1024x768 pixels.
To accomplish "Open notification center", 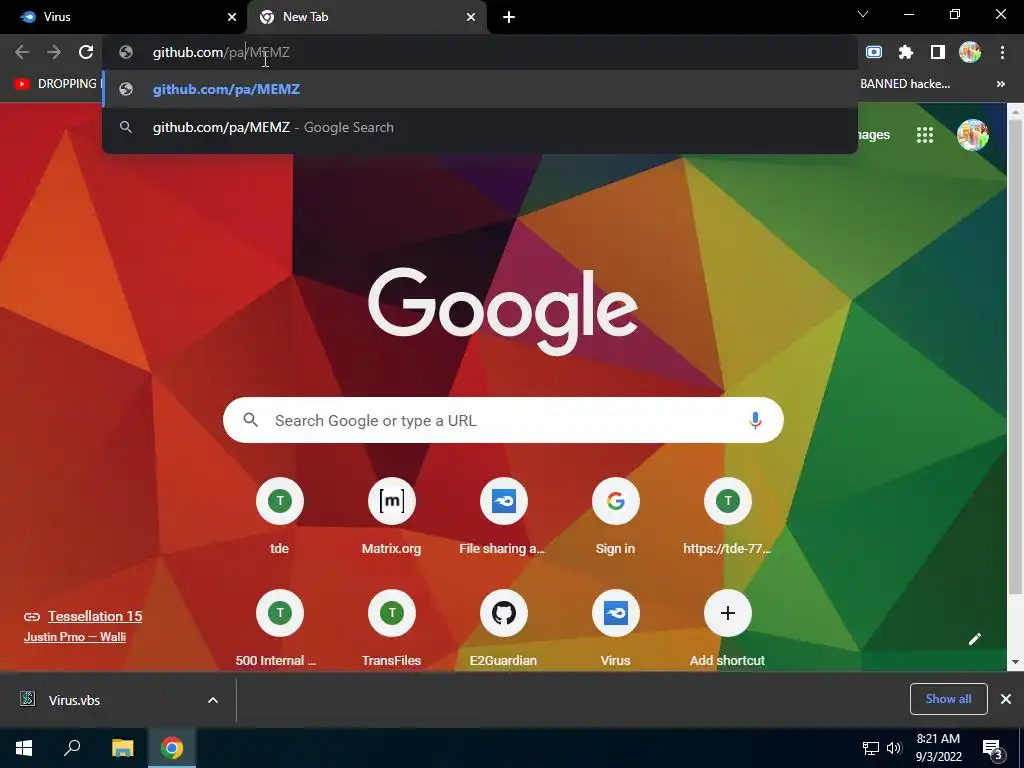I will 992,748.
